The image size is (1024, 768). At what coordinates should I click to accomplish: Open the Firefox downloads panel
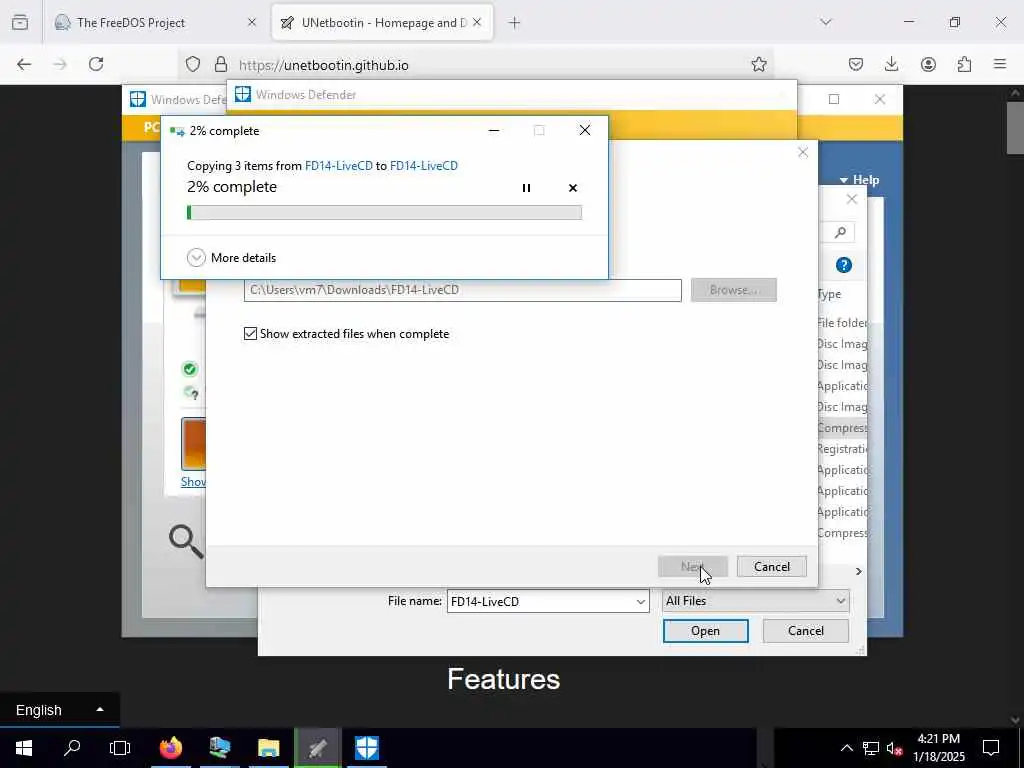(x=891, y=64)
